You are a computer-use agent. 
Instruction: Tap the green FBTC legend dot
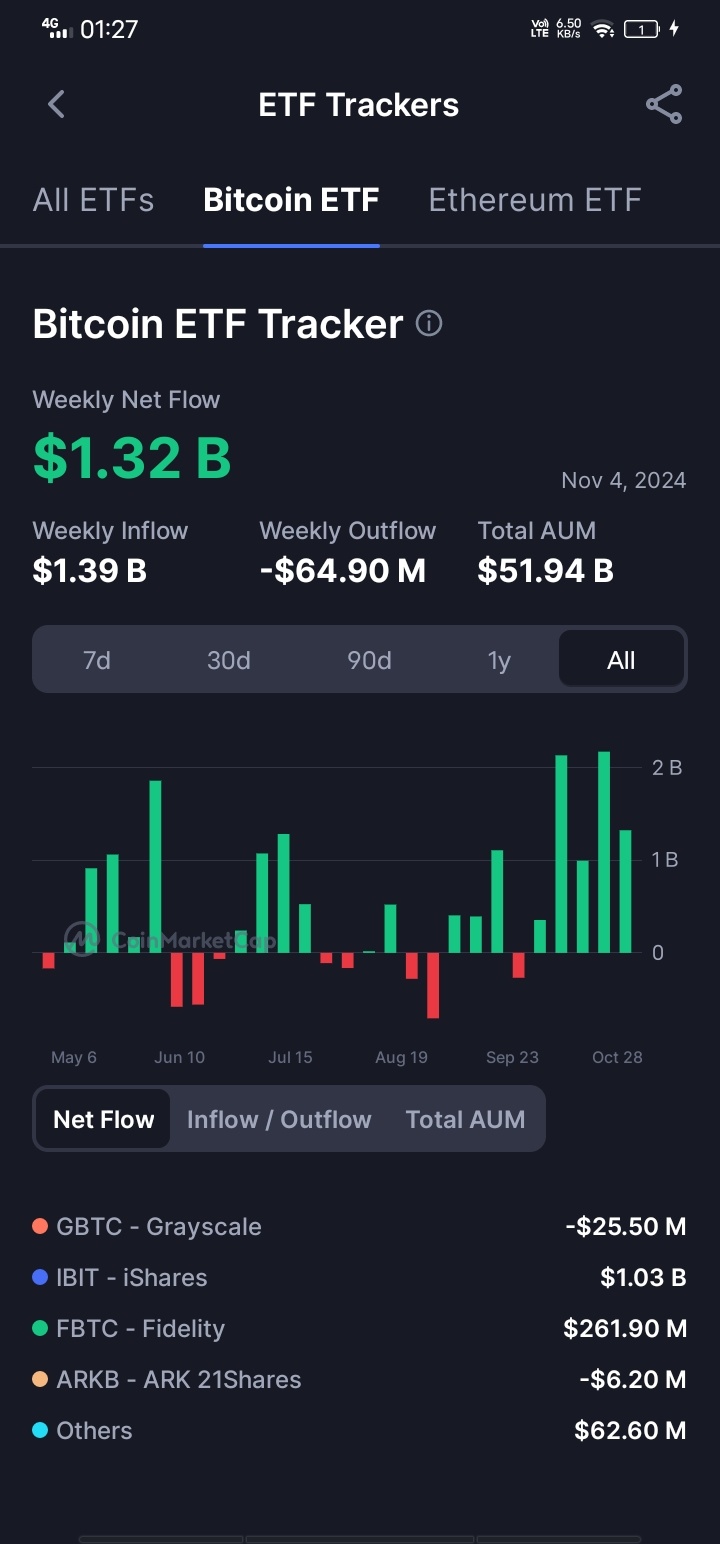pos(40,1328)
